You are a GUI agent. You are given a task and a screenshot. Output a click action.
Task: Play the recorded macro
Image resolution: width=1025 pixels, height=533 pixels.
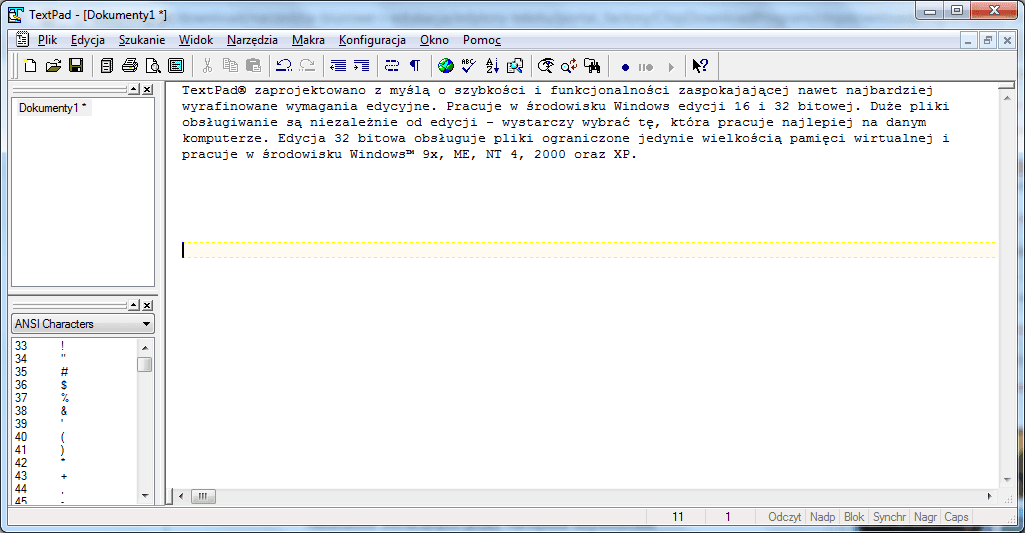671,67
